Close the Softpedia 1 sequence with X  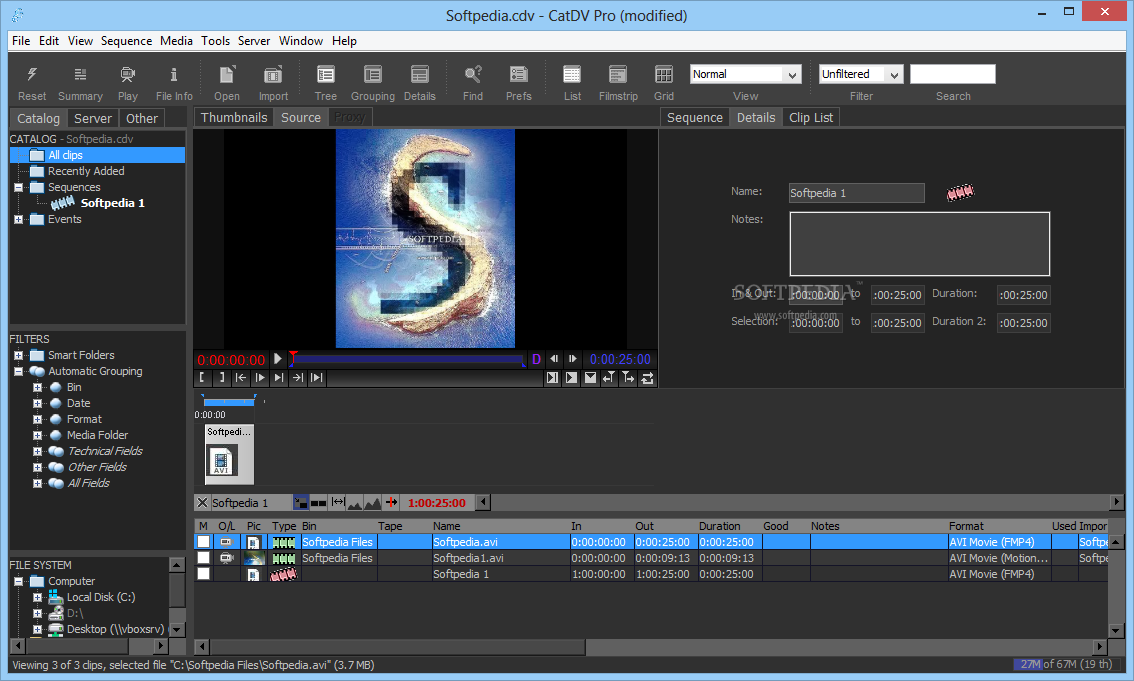pos(202,502)
